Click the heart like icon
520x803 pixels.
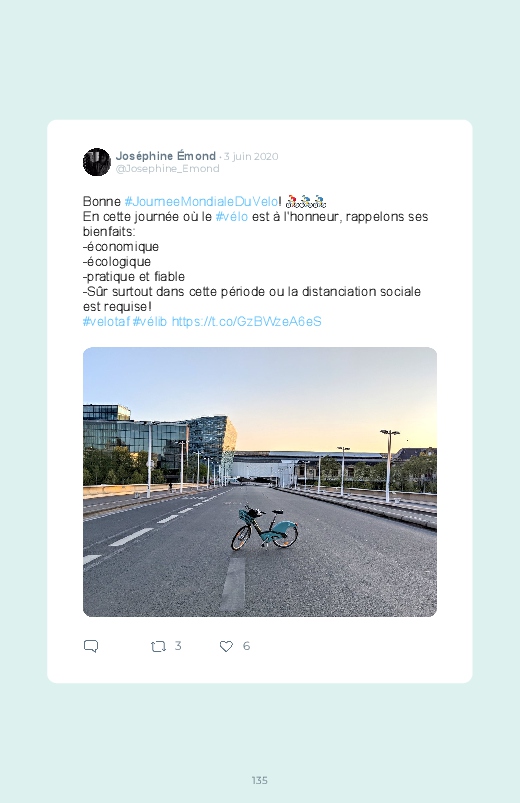coord(226,646)
